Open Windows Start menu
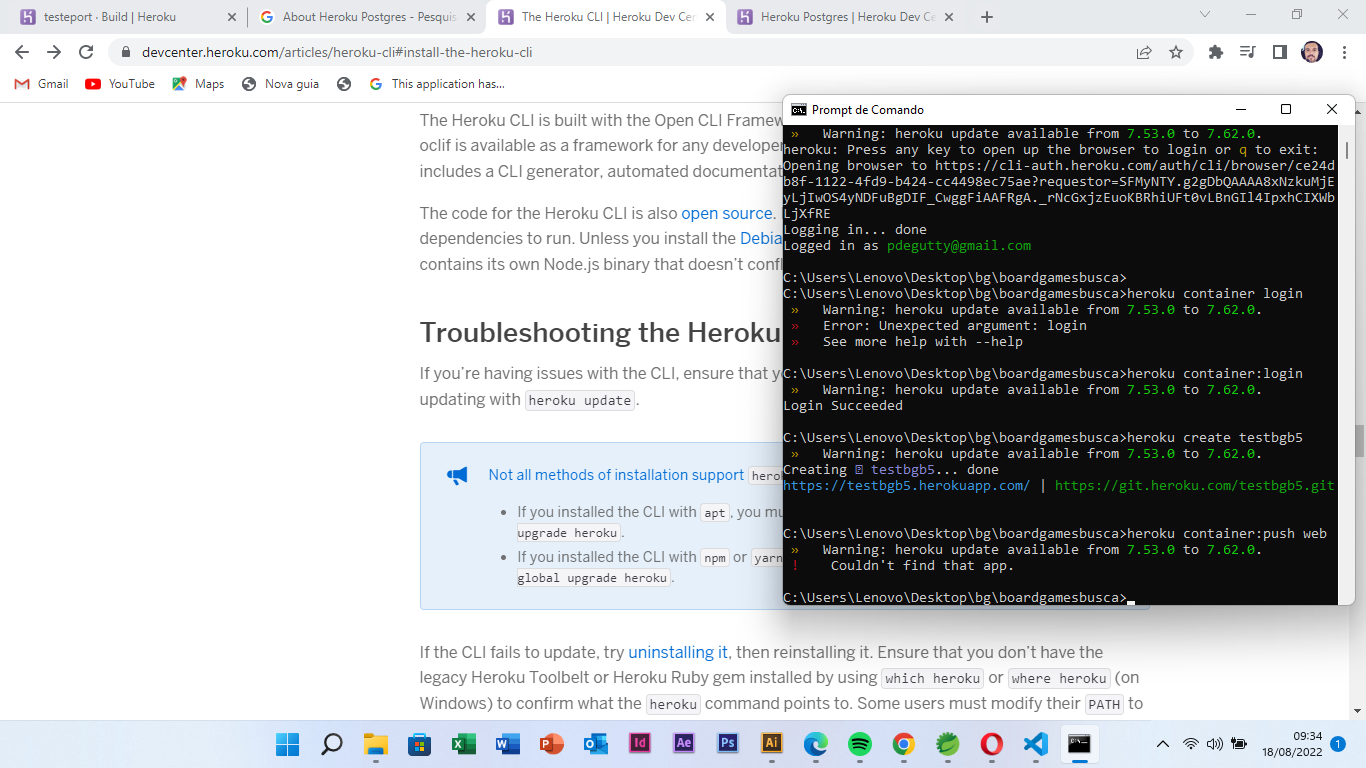 (x=288, y=744)
